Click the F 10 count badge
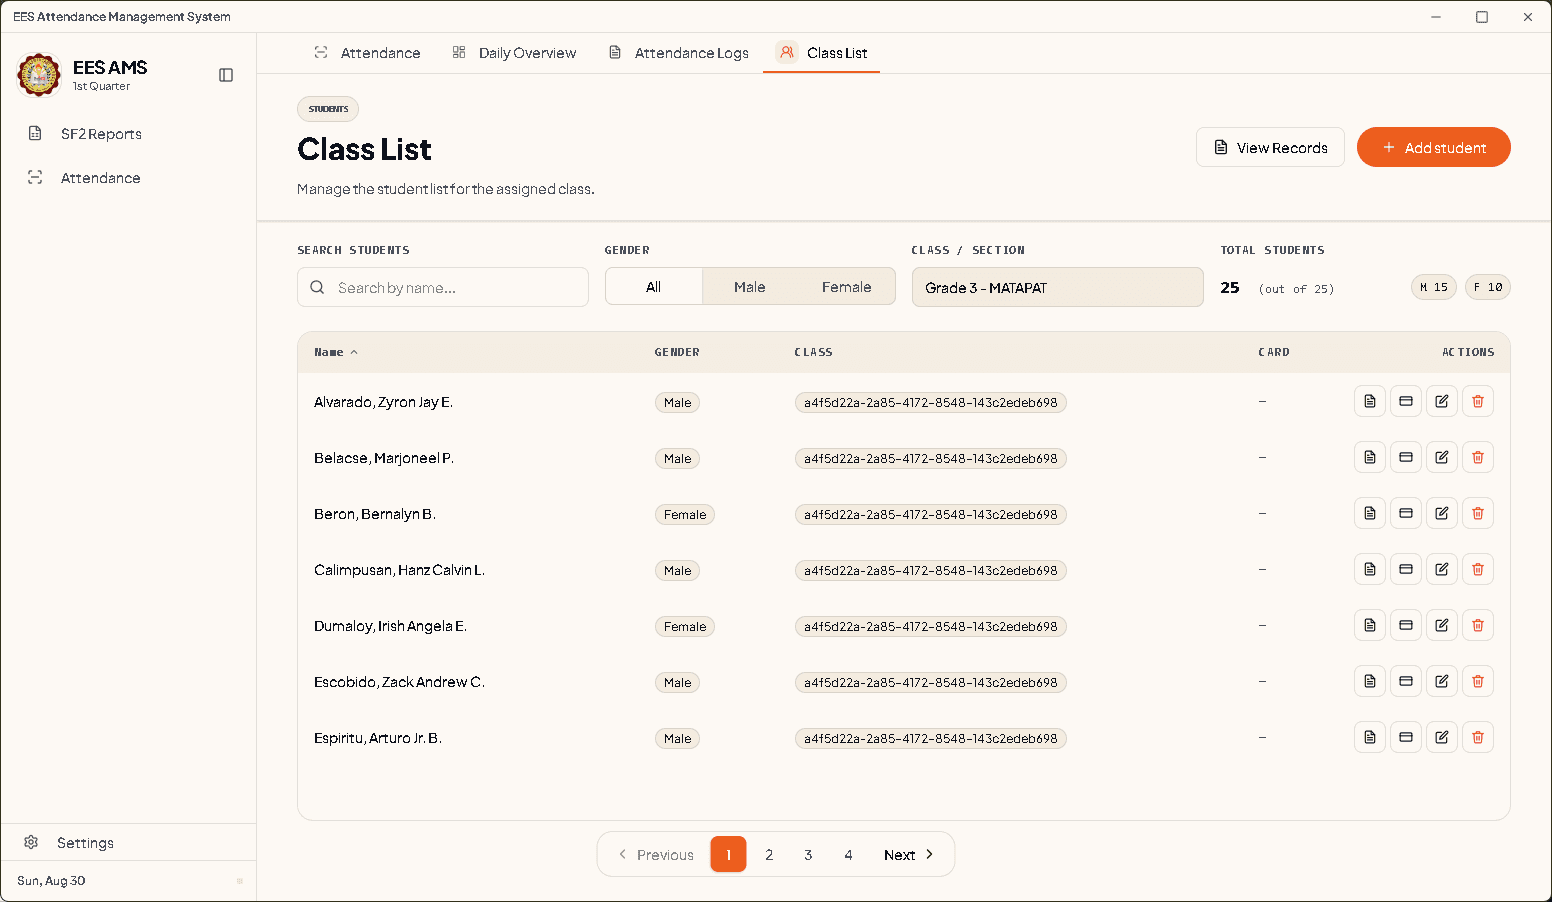This screenshot has height=902, width=1552. pos(1488,287)
